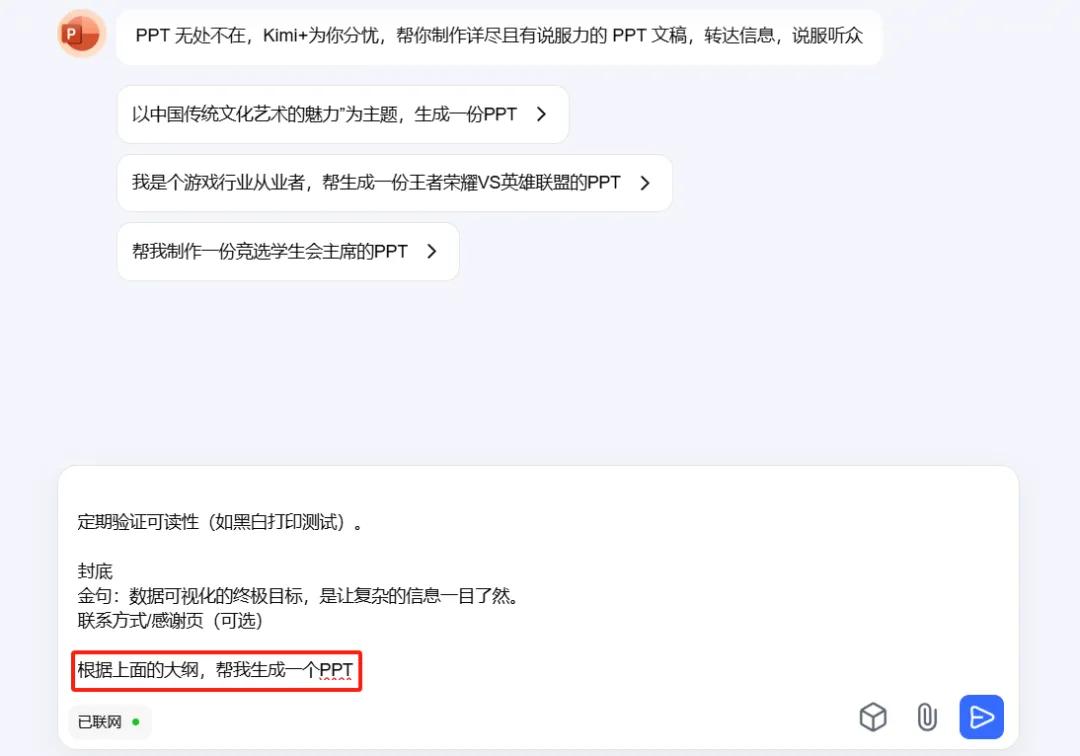Viewport: 1080px width, 756px height.
Task: Select the 王者荣耀VS英雄联盟 PPT suggestion
Action: [x=395, y=183]
